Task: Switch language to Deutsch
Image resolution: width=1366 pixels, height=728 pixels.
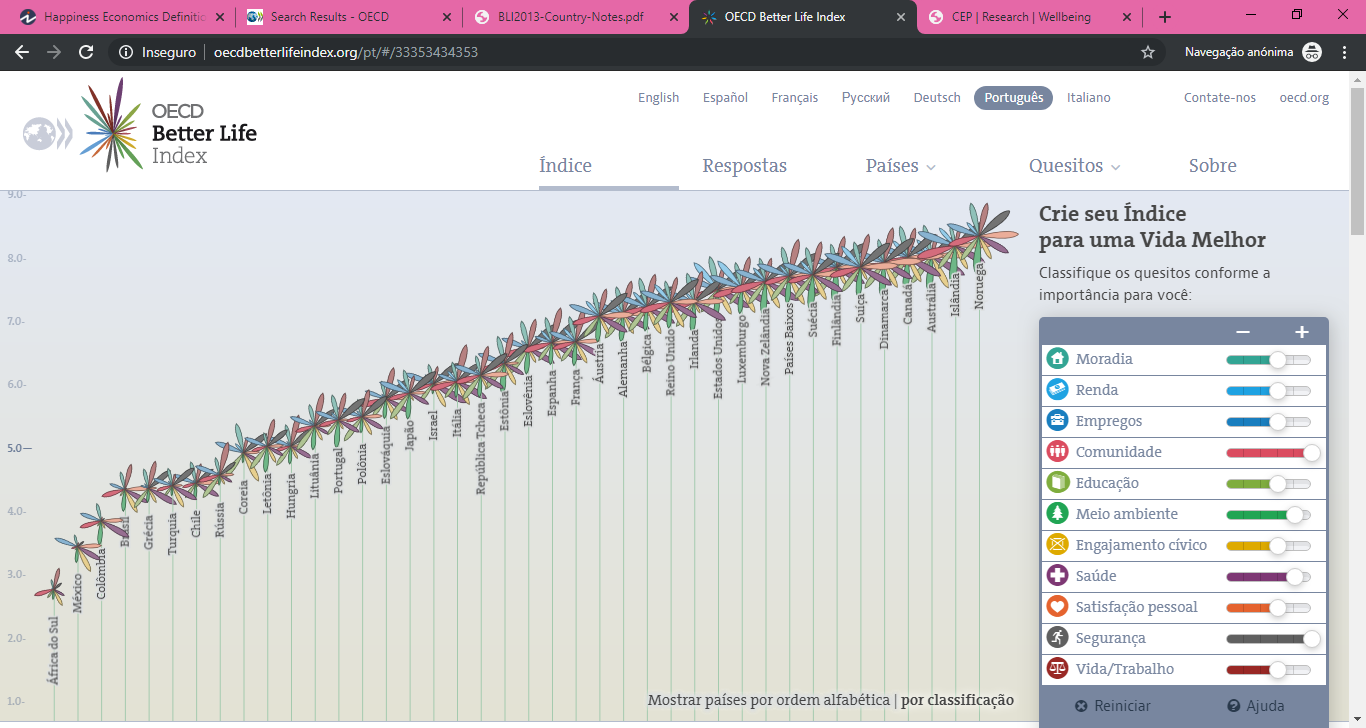Action: (937, 97)
